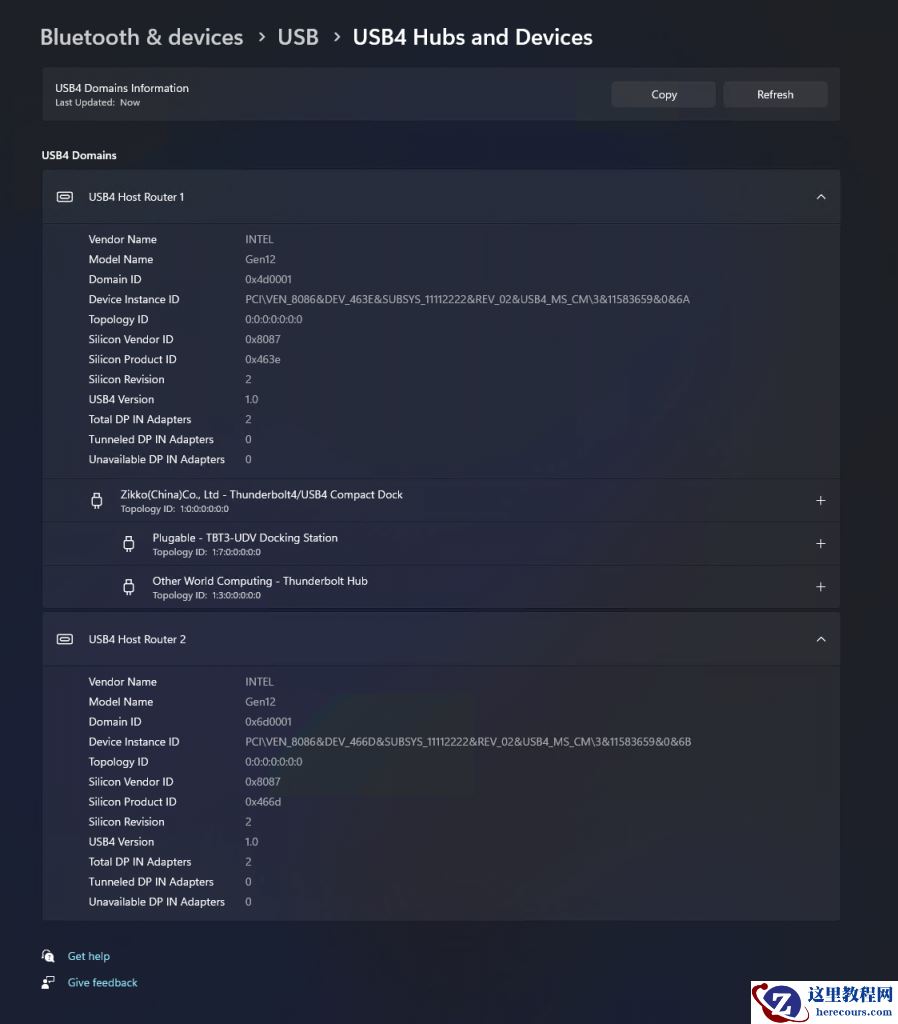Collapse the USB4 Host Router 1 section
The height and width of the screenshot is (1024, 898).
(821, 197)
